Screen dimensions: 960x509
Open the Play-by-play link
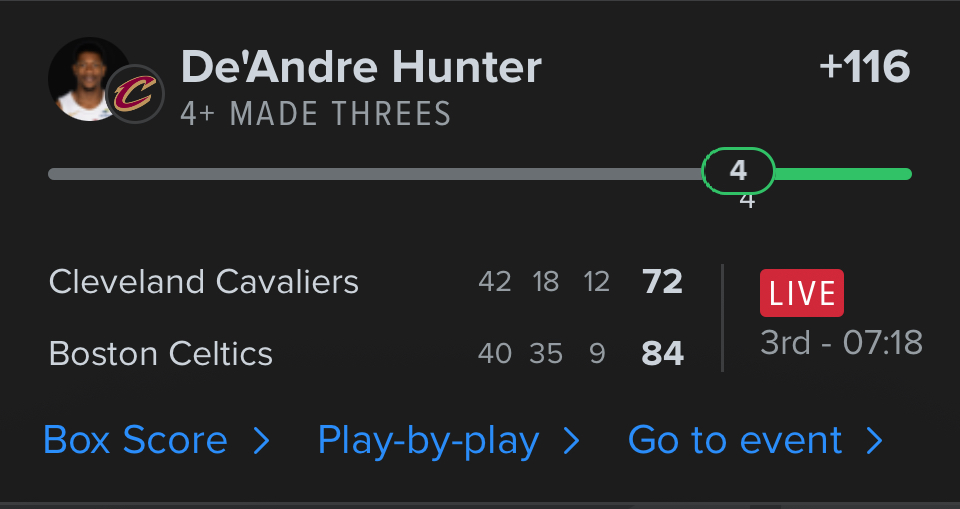tap(428, 441)
